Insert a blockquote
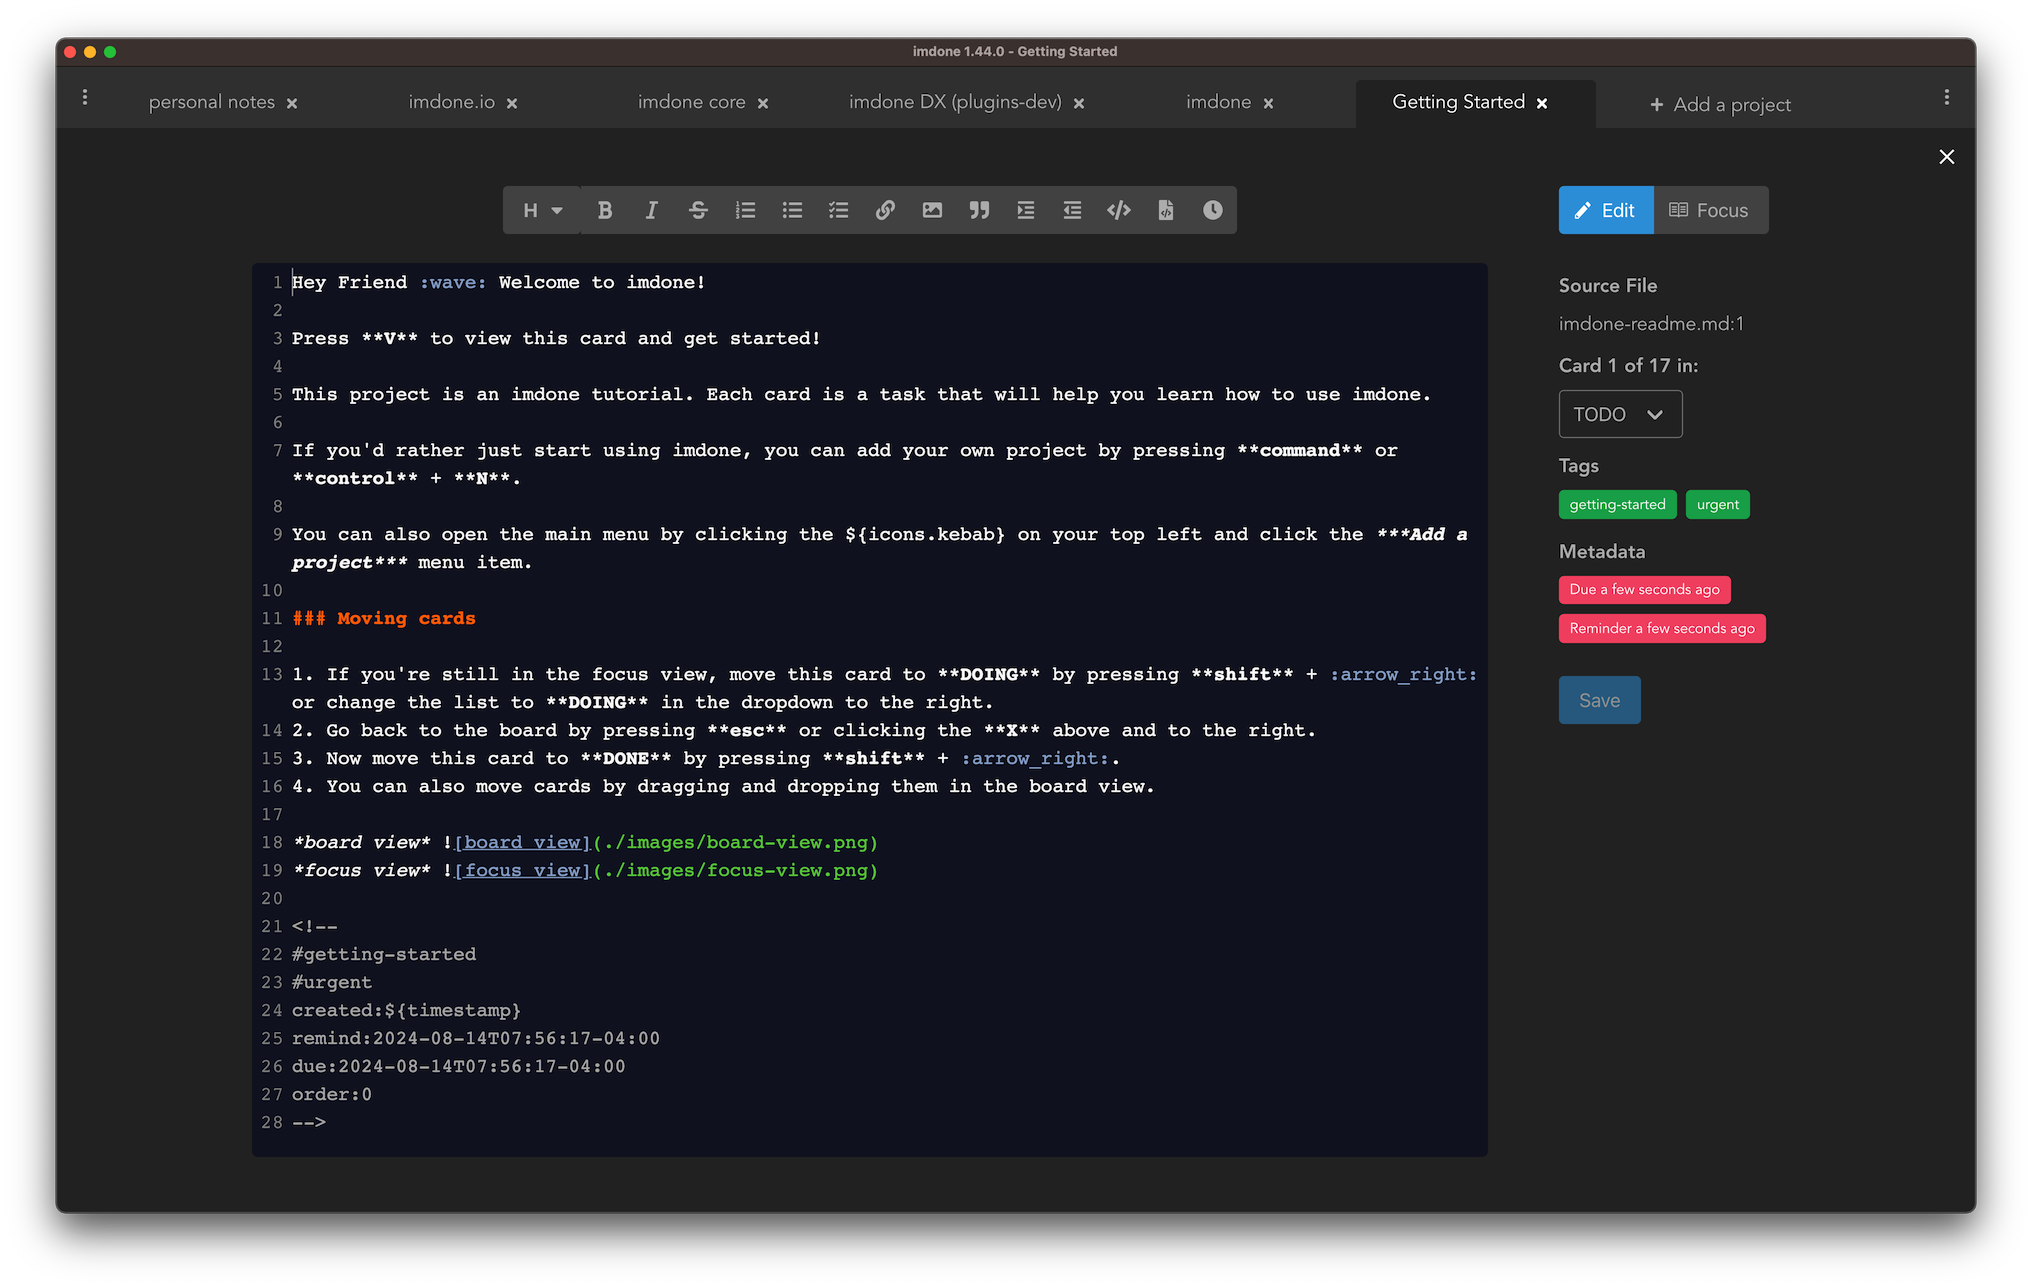Image resolution: width=2032 pixels, height=1287 pixels. click(x=979, y=210)
